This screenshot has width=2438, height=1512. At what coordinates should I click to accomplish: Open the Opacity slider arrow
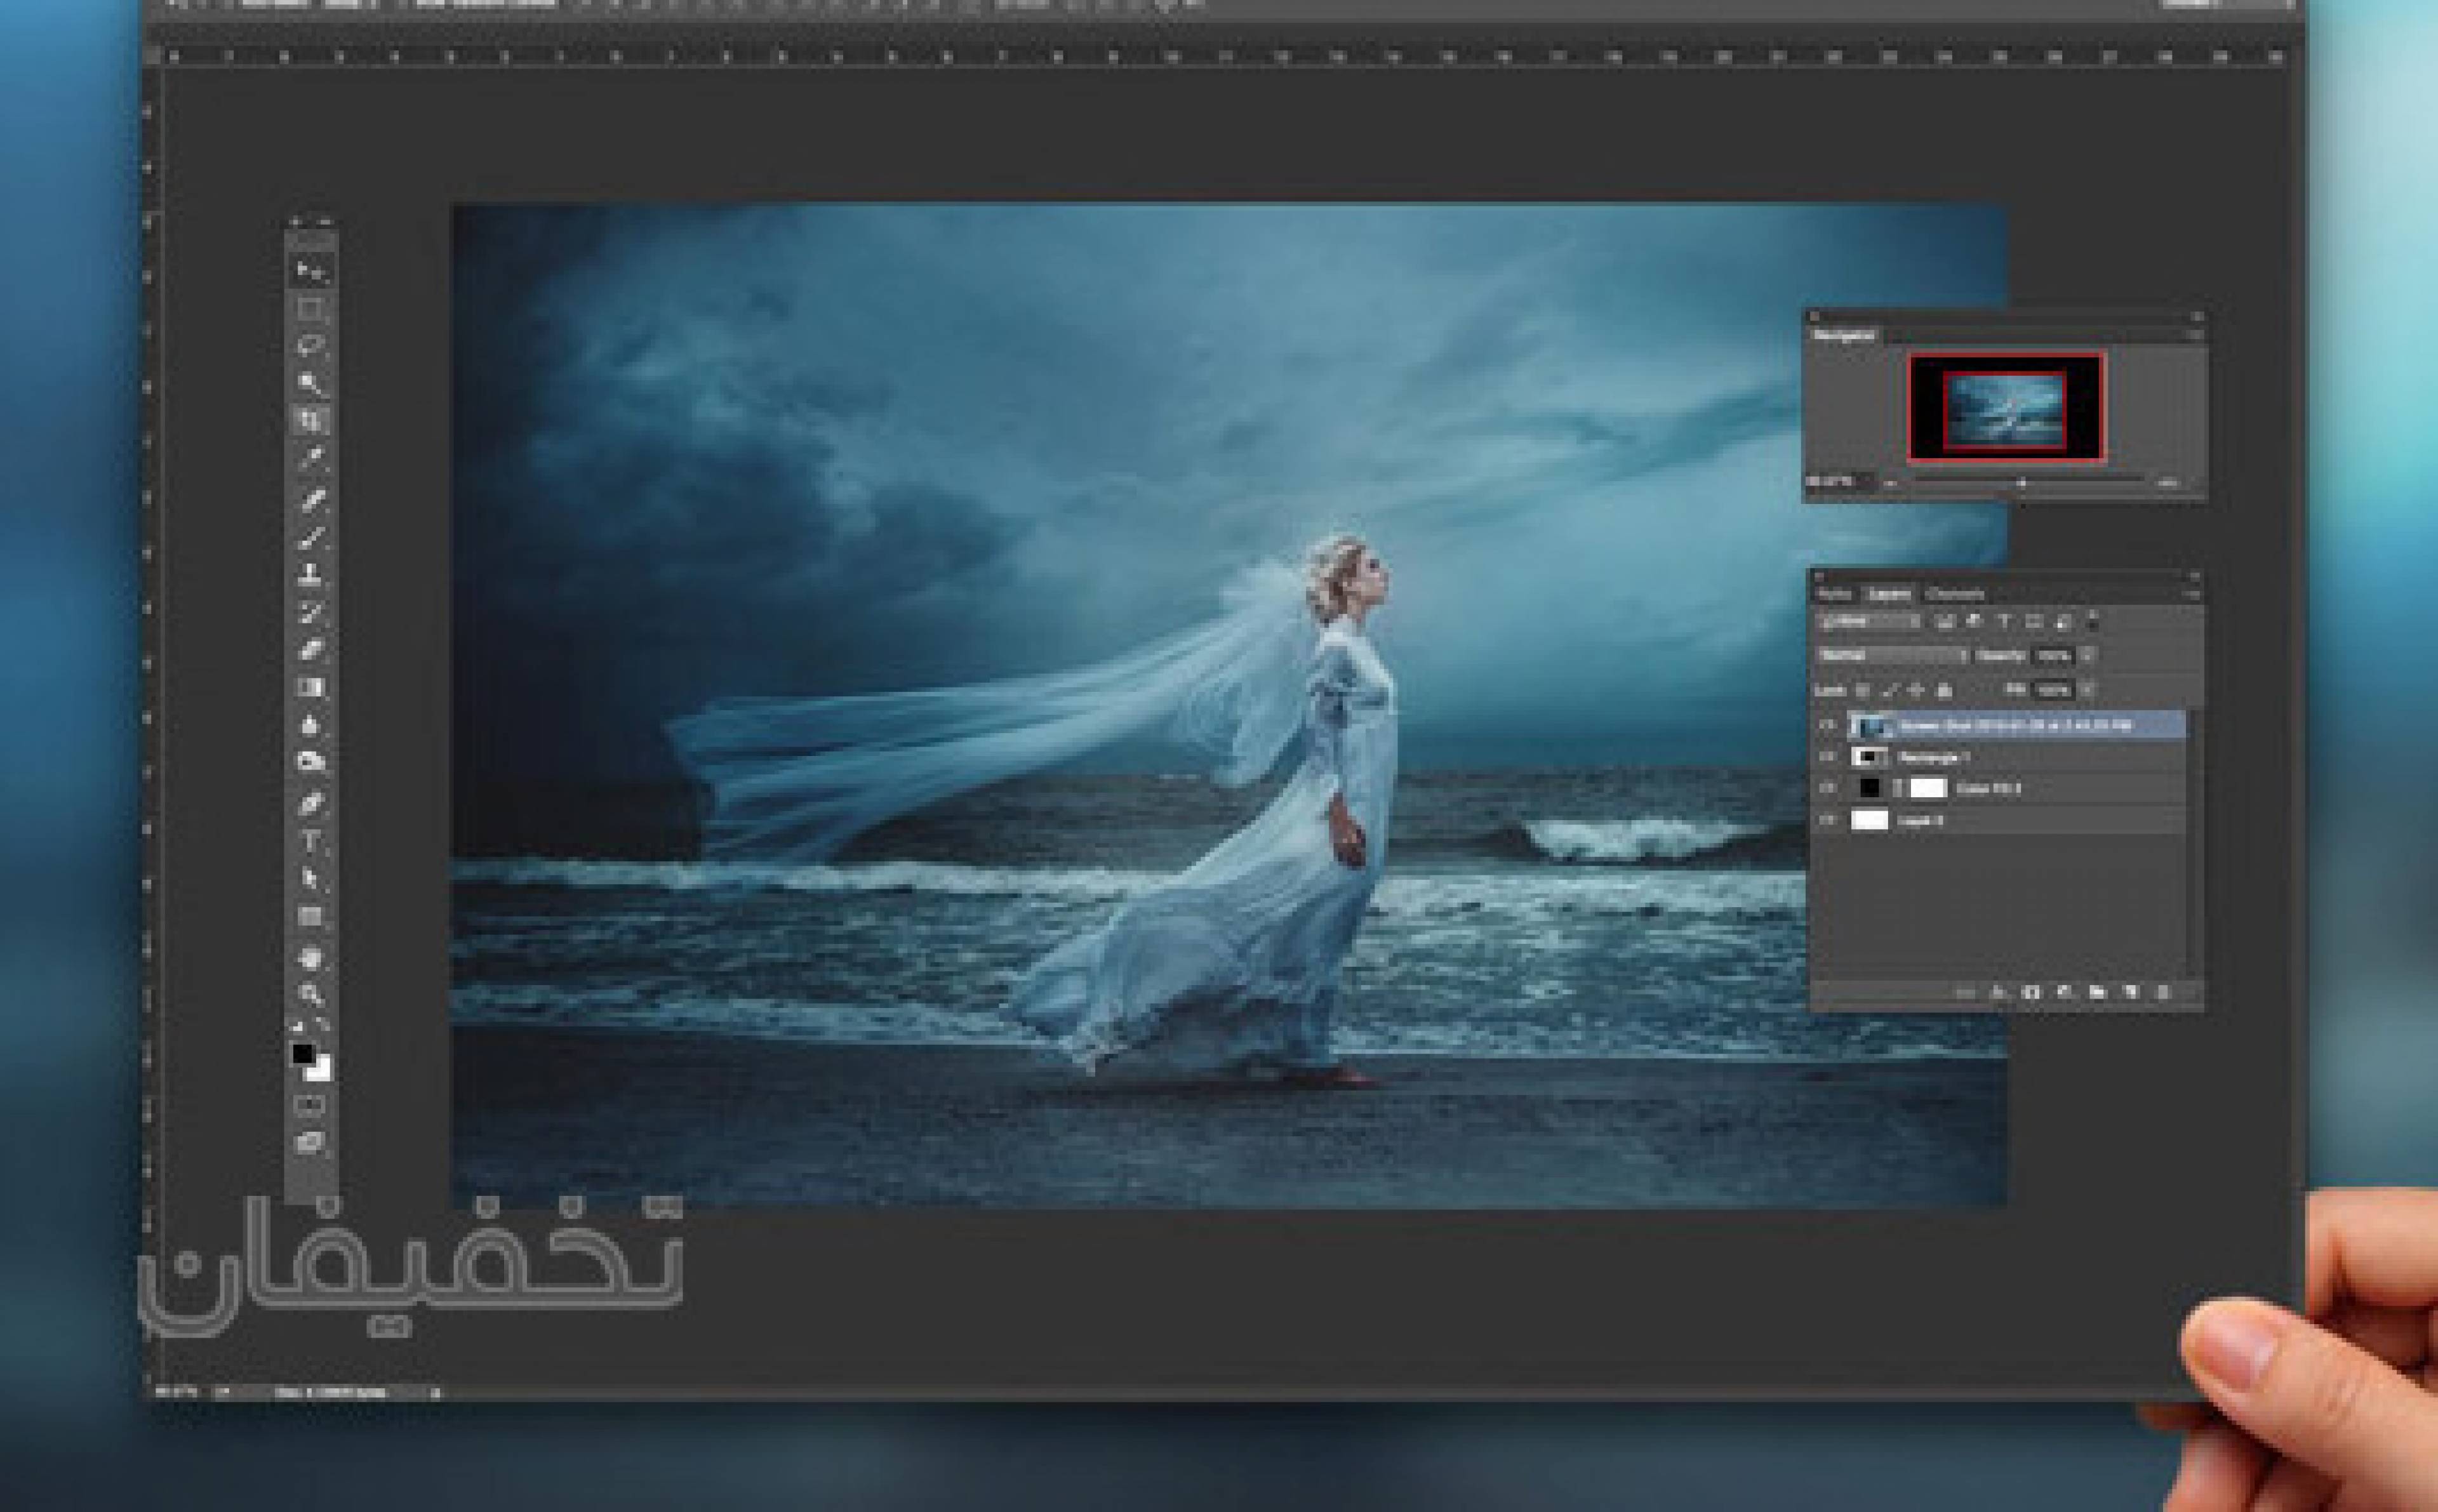2087,656
